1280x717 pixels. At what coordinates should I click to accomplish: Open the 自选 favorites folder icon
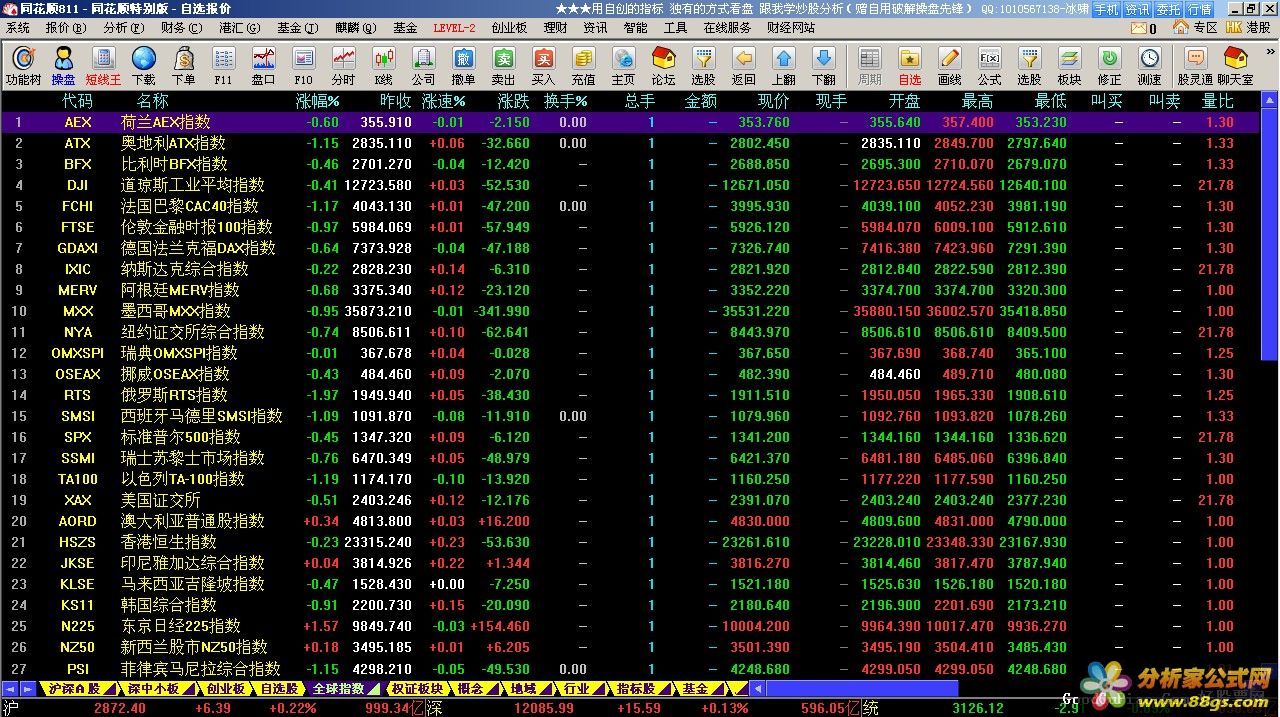click(x=909, y=65)
